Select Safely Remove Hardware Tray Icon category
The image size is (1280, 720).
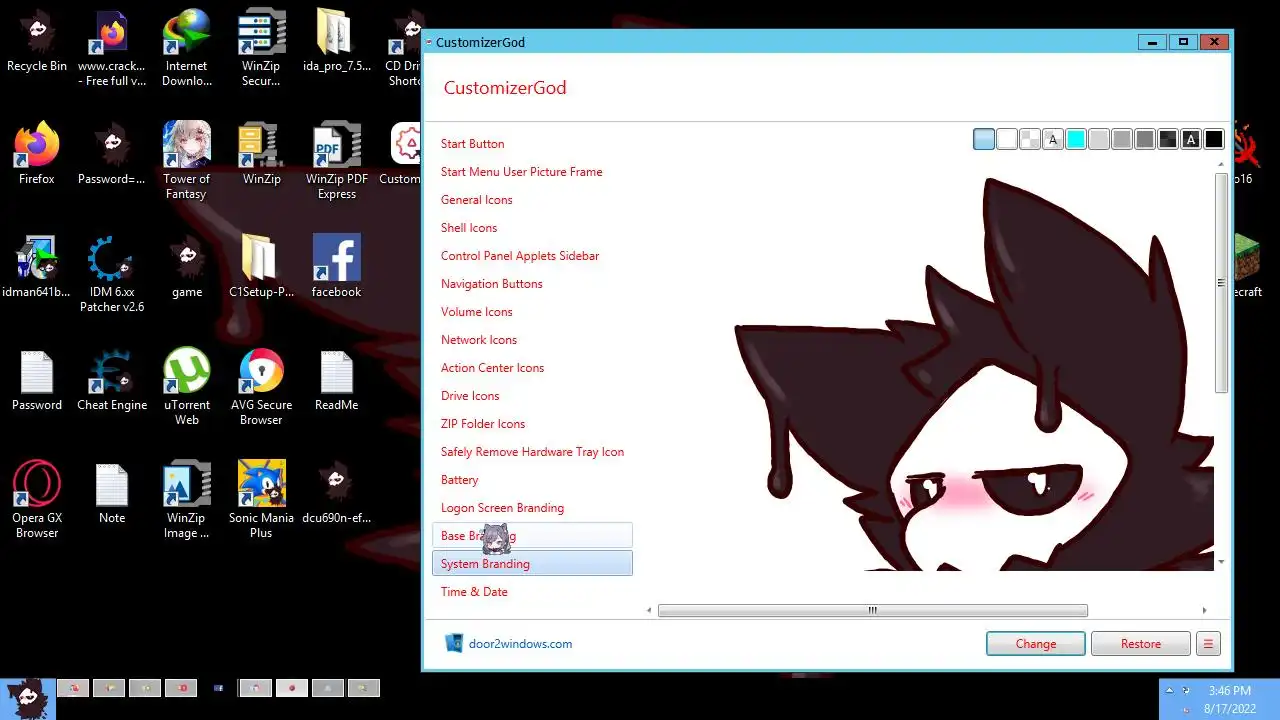(532, 452)
